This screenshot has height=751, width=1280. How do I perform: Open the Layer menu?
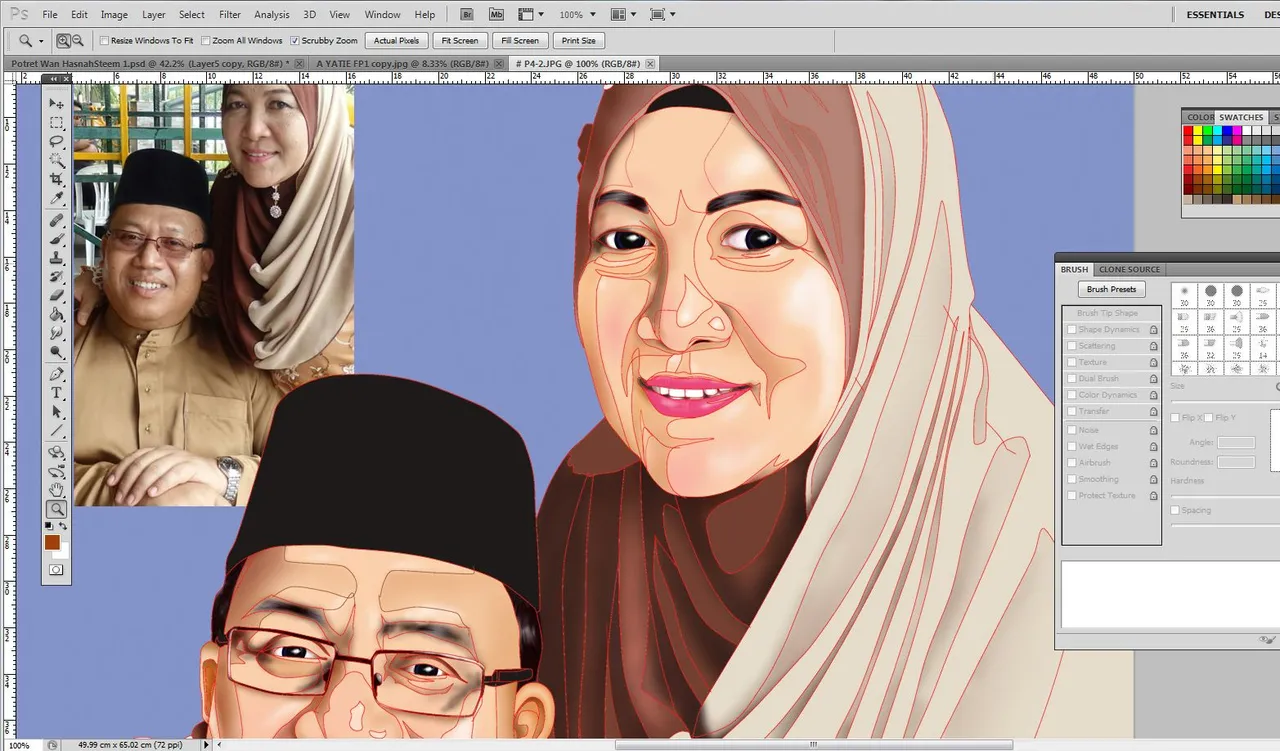point(154,15)
